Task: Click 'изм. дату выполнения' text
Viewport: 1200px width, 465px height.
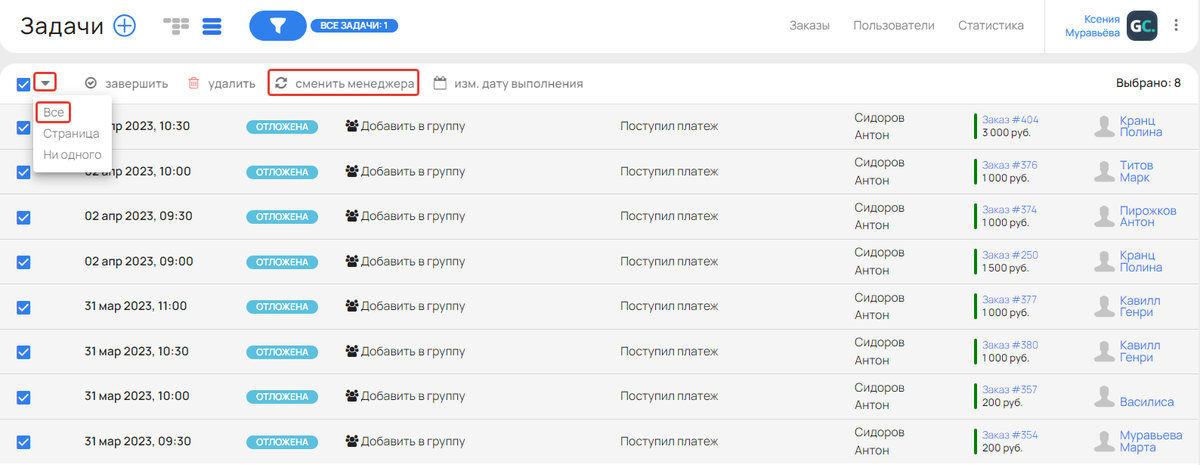Action: click(518, 84)
